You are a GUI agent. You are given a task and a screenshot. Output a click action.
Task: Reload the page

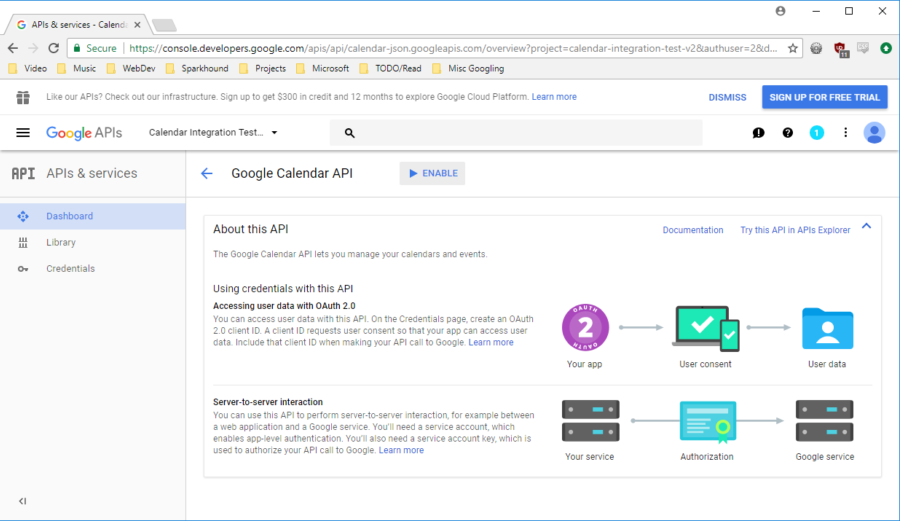[x=53, y=48]
